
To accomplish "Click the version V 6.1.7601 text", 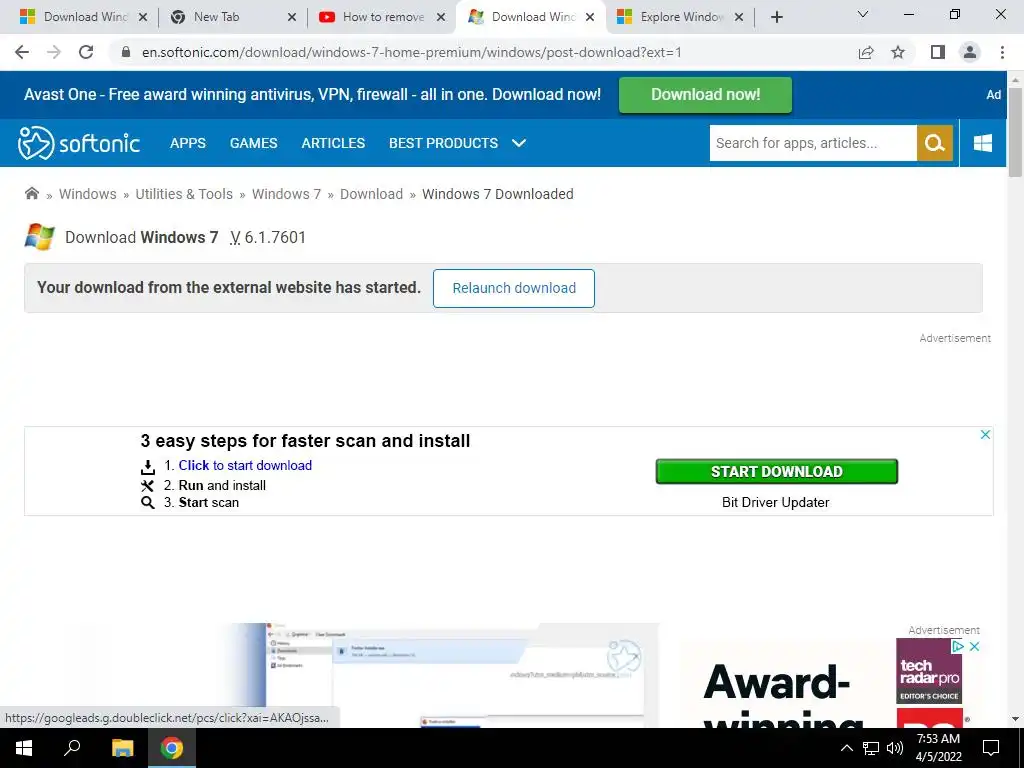I will (268, 237).
